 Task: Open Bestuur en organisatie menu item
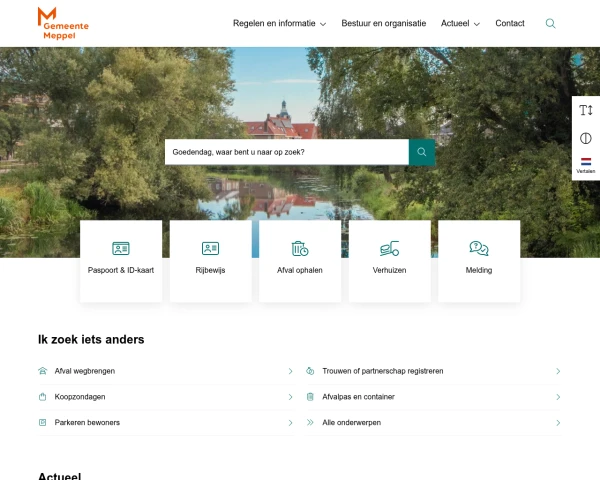[x=383, y=23]
